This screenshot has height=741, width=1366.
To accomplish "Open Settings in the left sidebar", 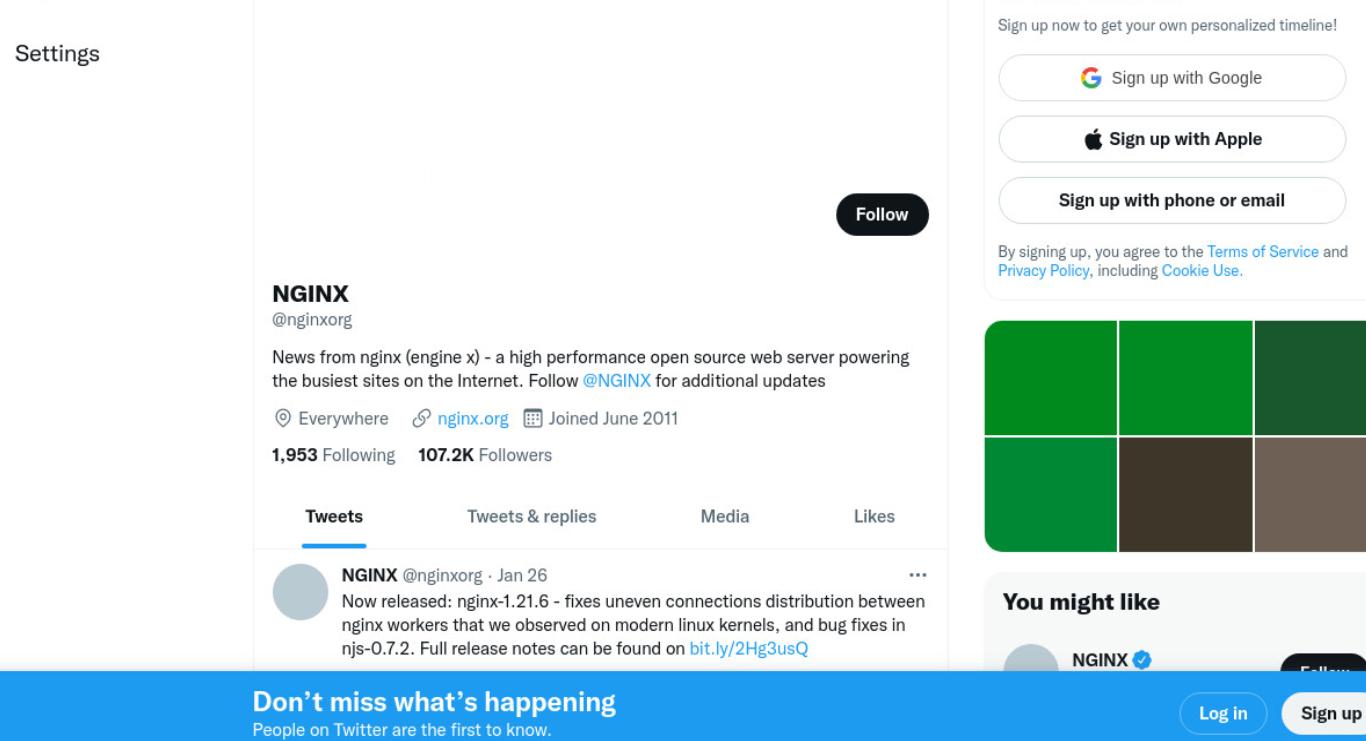I will click(57, 54).
